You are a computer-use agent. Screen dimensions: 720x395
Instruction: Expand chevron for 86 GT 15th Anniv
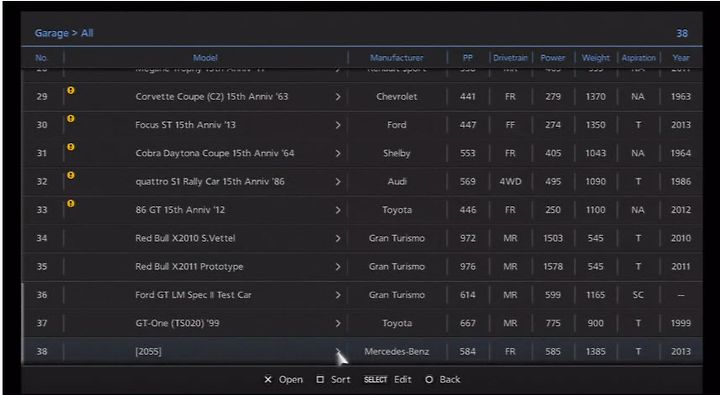(338, 210)
